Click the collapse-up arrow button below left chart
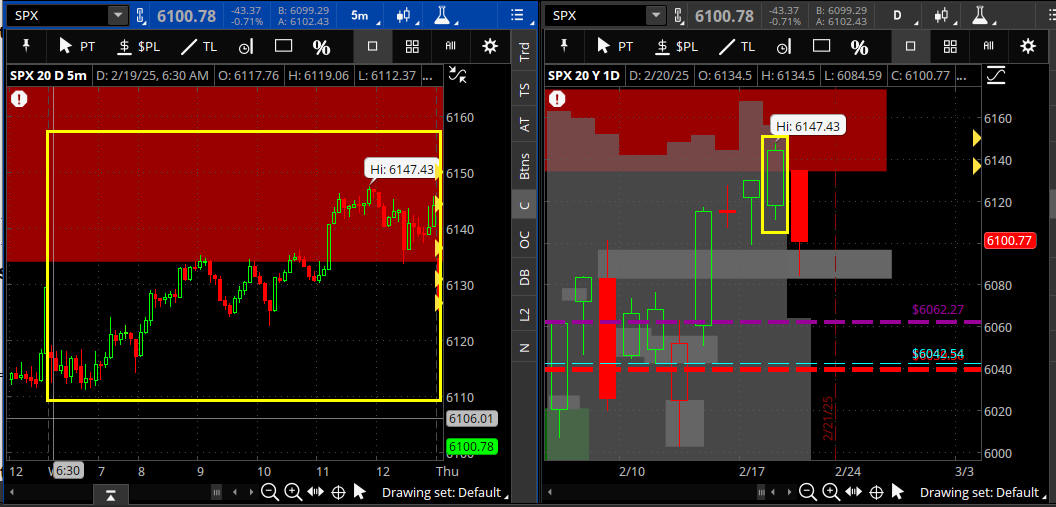This screenshot has width=1056, height=507. 111,496
